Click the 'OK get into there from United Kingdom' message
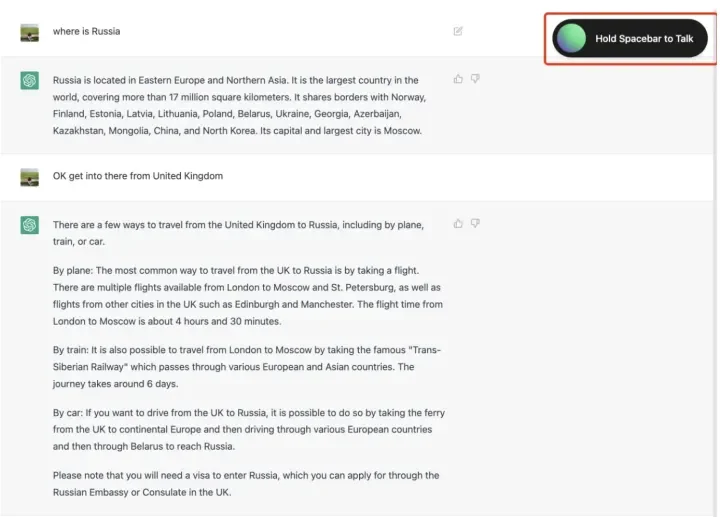 tap(138, 176)
